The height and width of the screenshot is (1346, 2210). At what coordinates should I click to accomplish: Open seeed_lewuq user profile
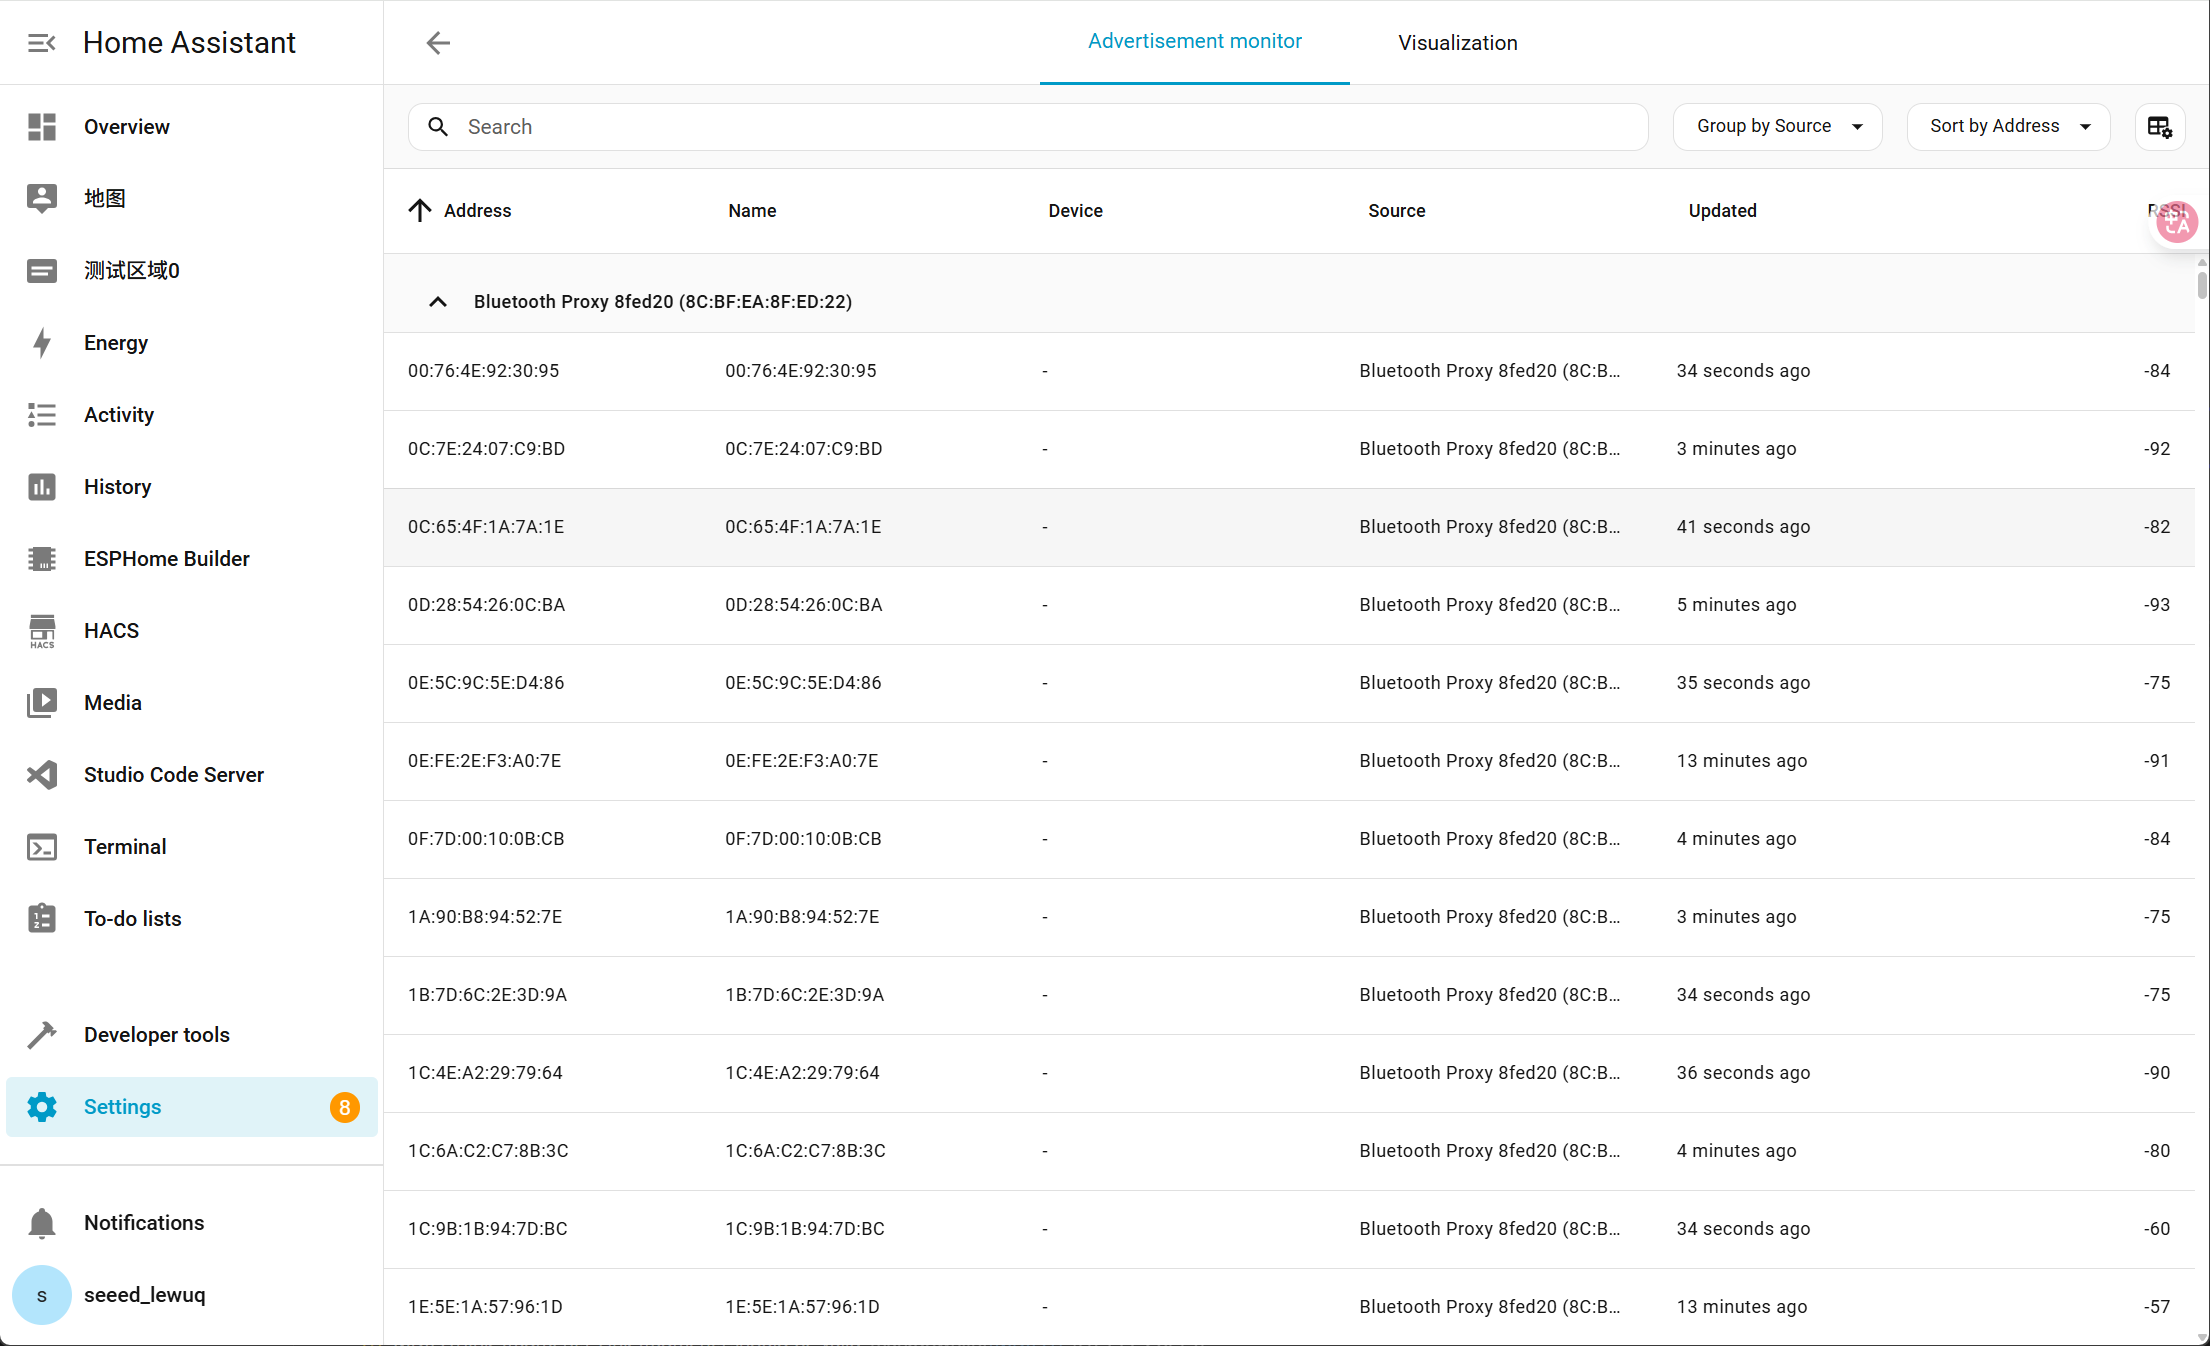[144, 1295]
